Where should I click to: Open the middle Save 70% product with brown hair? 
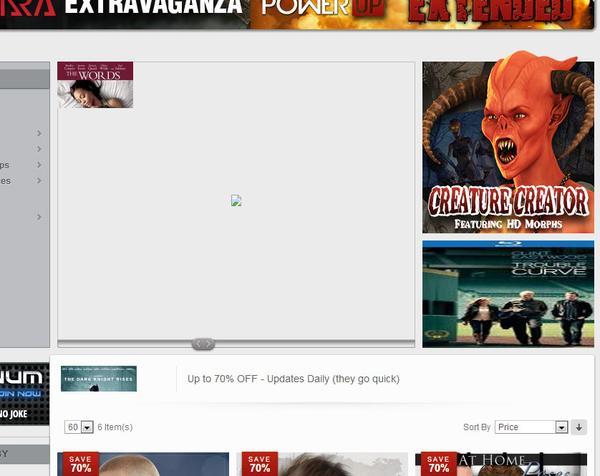[322, 464]
